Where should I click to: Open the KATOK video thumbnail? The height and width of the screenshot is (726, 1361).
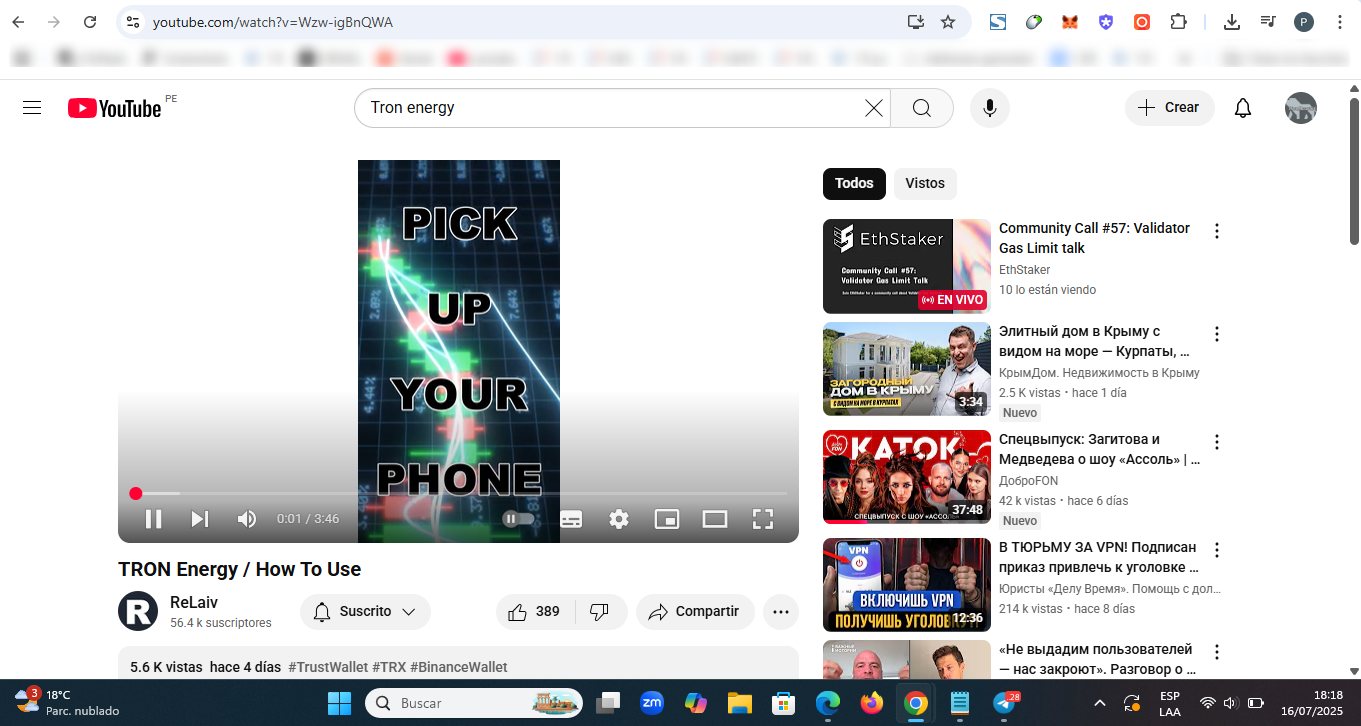[907, 477]
